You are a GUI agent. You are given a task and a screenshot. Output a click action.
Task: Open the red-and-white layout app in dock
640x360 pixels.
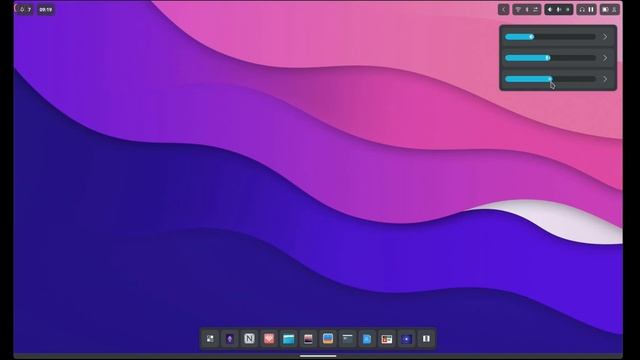tap(387, 338)
